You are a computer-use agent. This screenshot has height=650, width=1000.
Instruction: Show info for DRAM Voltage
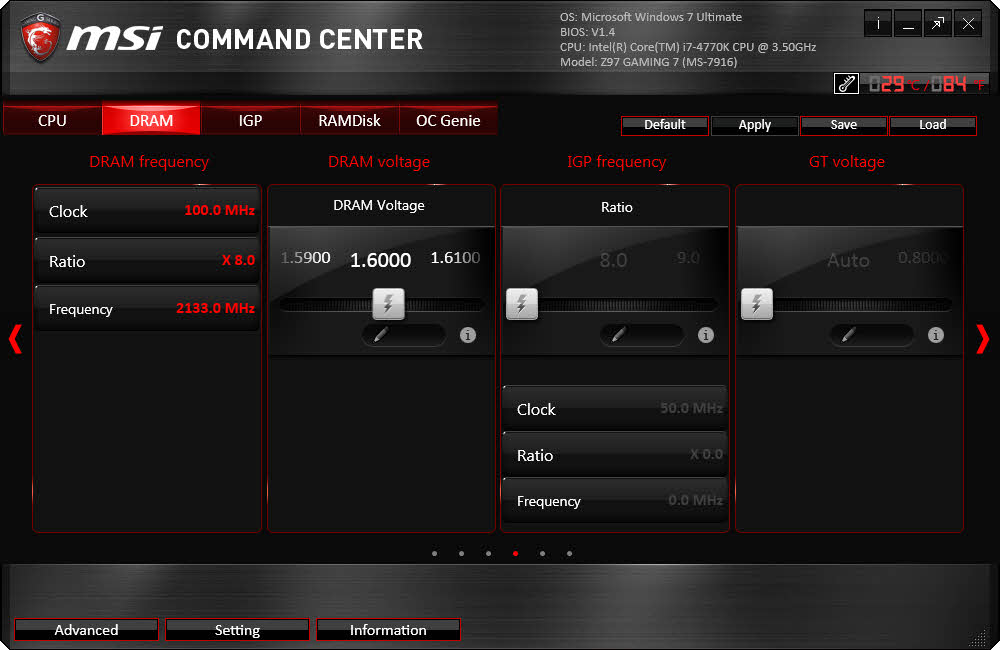point(467,335)
